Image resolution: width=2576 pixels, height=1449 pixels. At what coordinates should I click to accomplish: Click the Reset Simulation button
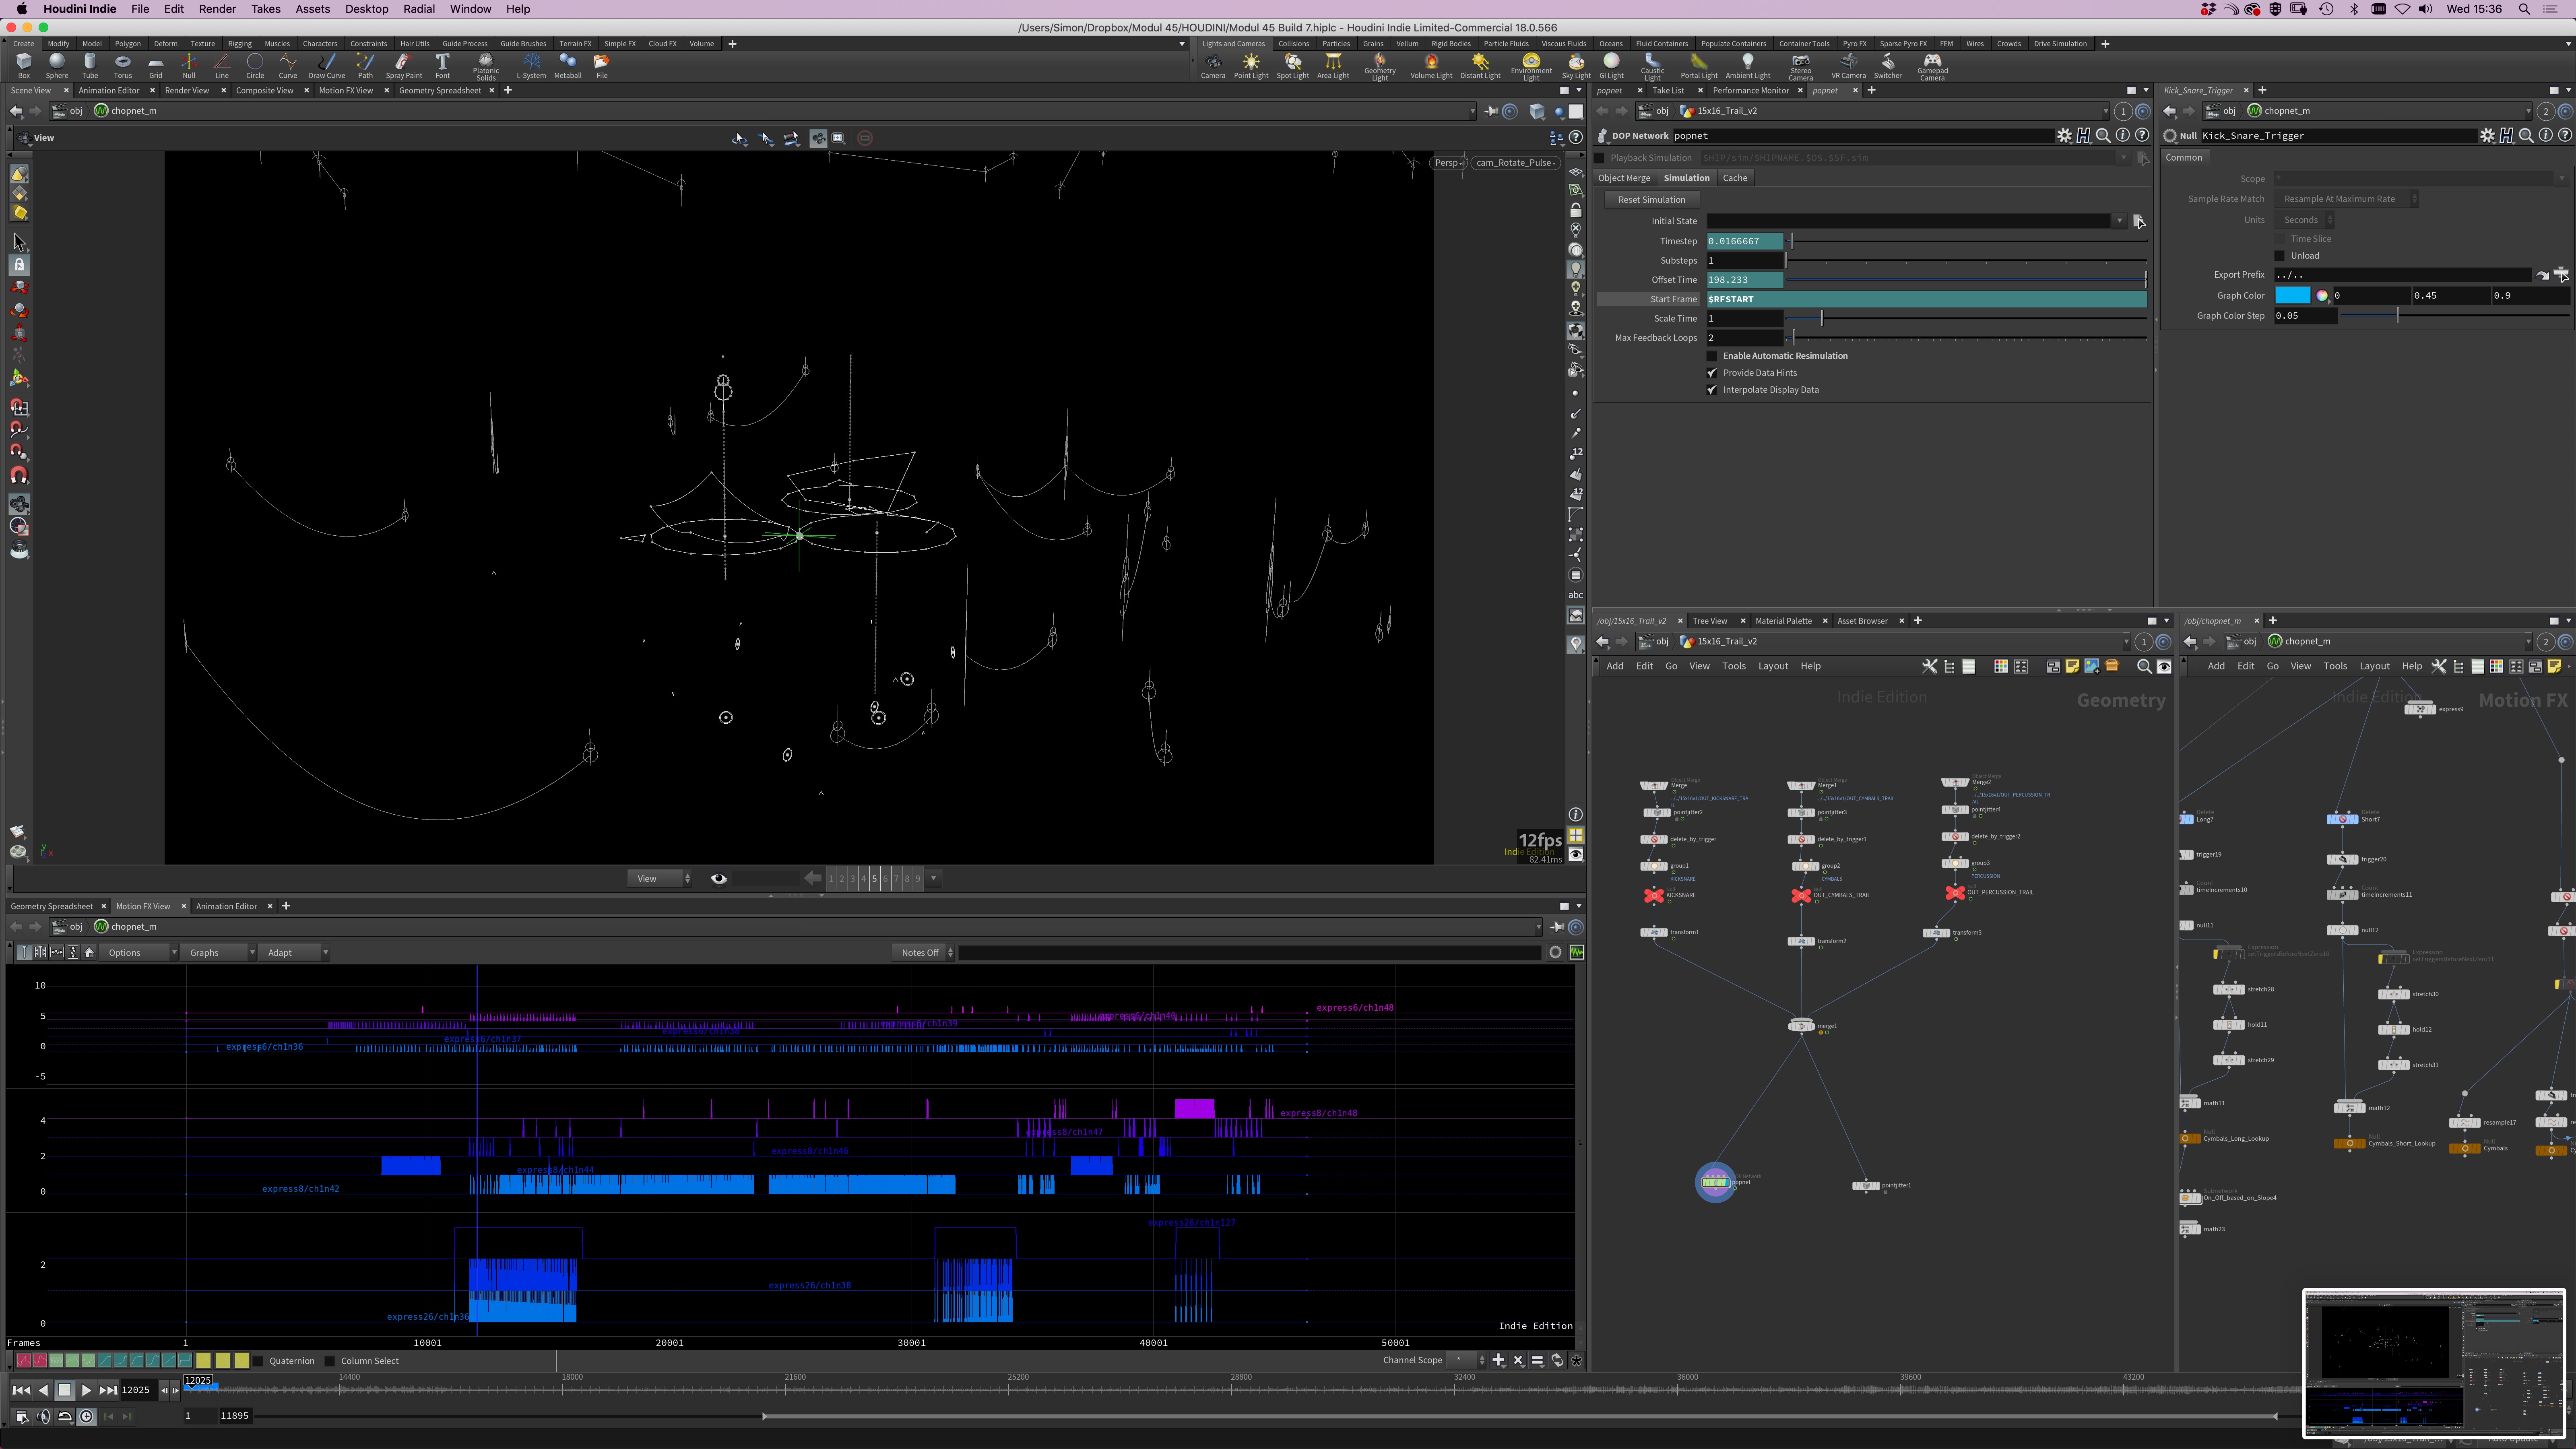[1652, 200]
